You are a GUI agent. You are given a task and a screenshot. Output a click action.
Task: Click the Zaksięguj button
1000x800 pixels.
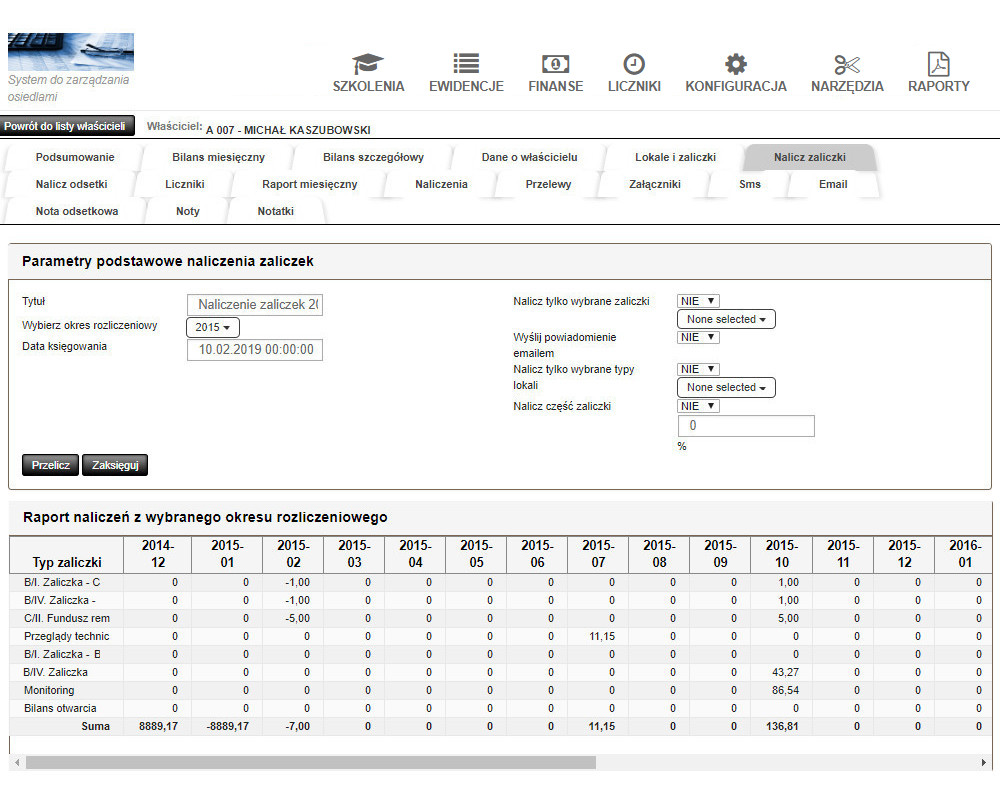click(115, 465)
